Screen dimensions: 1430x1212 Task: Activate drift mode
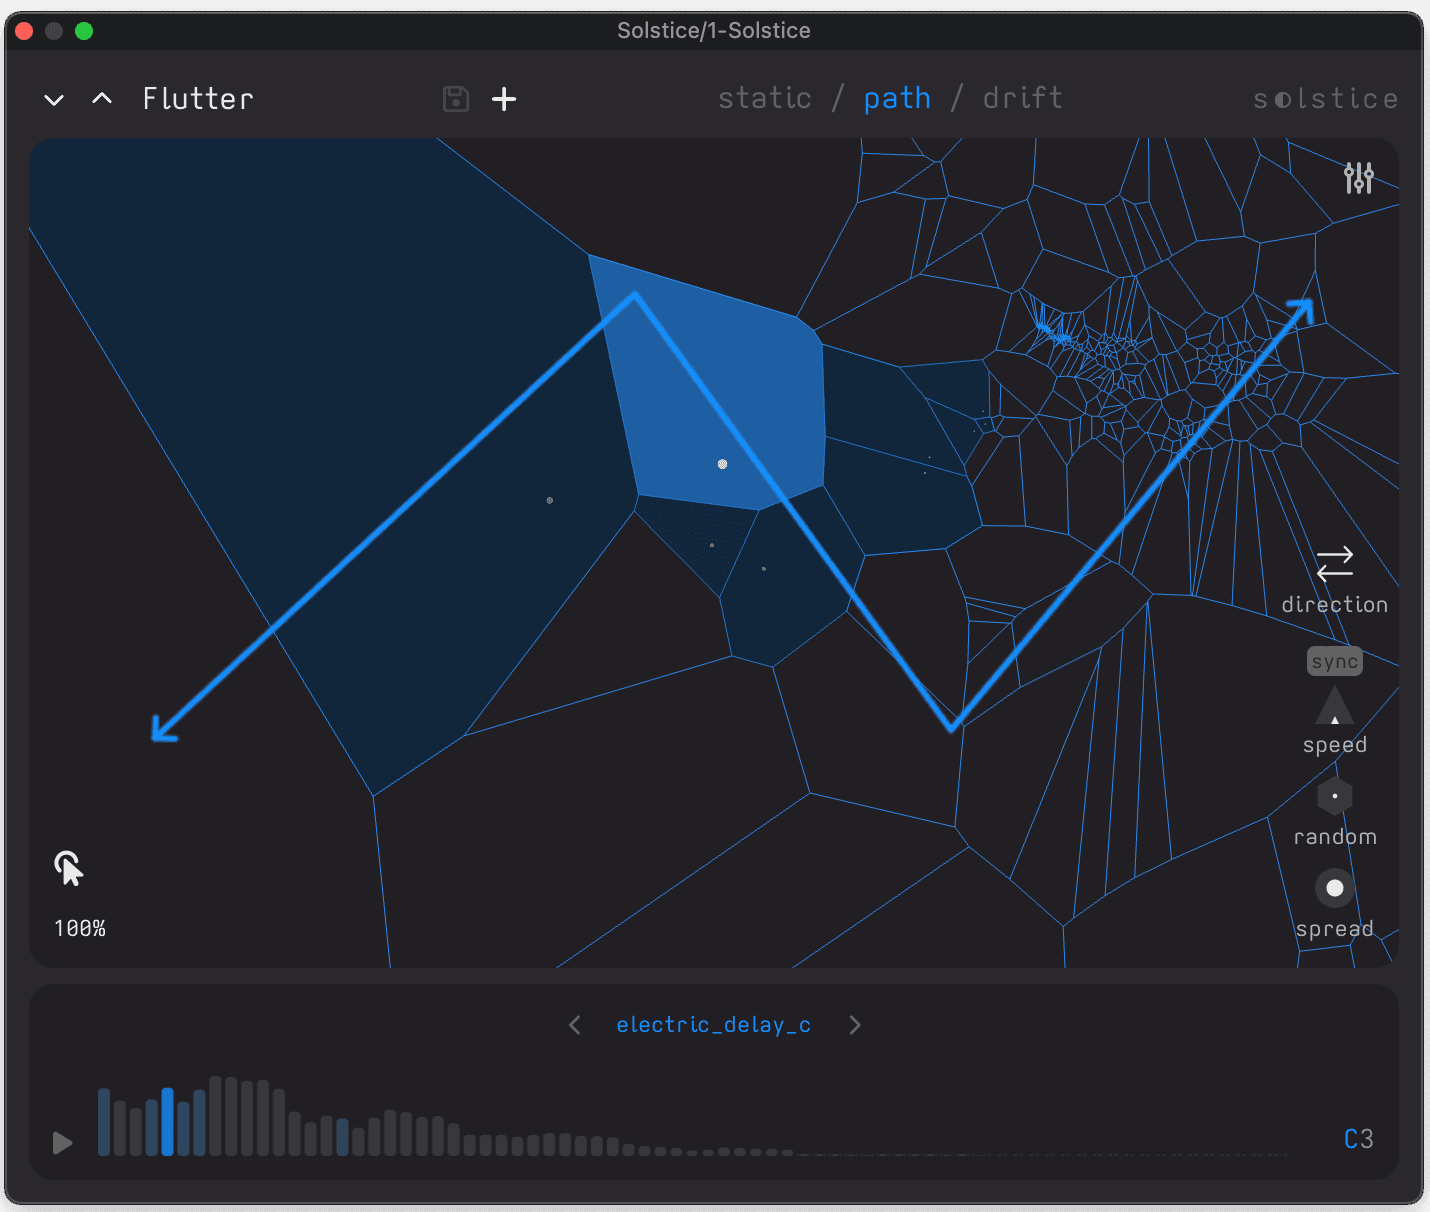click(1022, 97)
